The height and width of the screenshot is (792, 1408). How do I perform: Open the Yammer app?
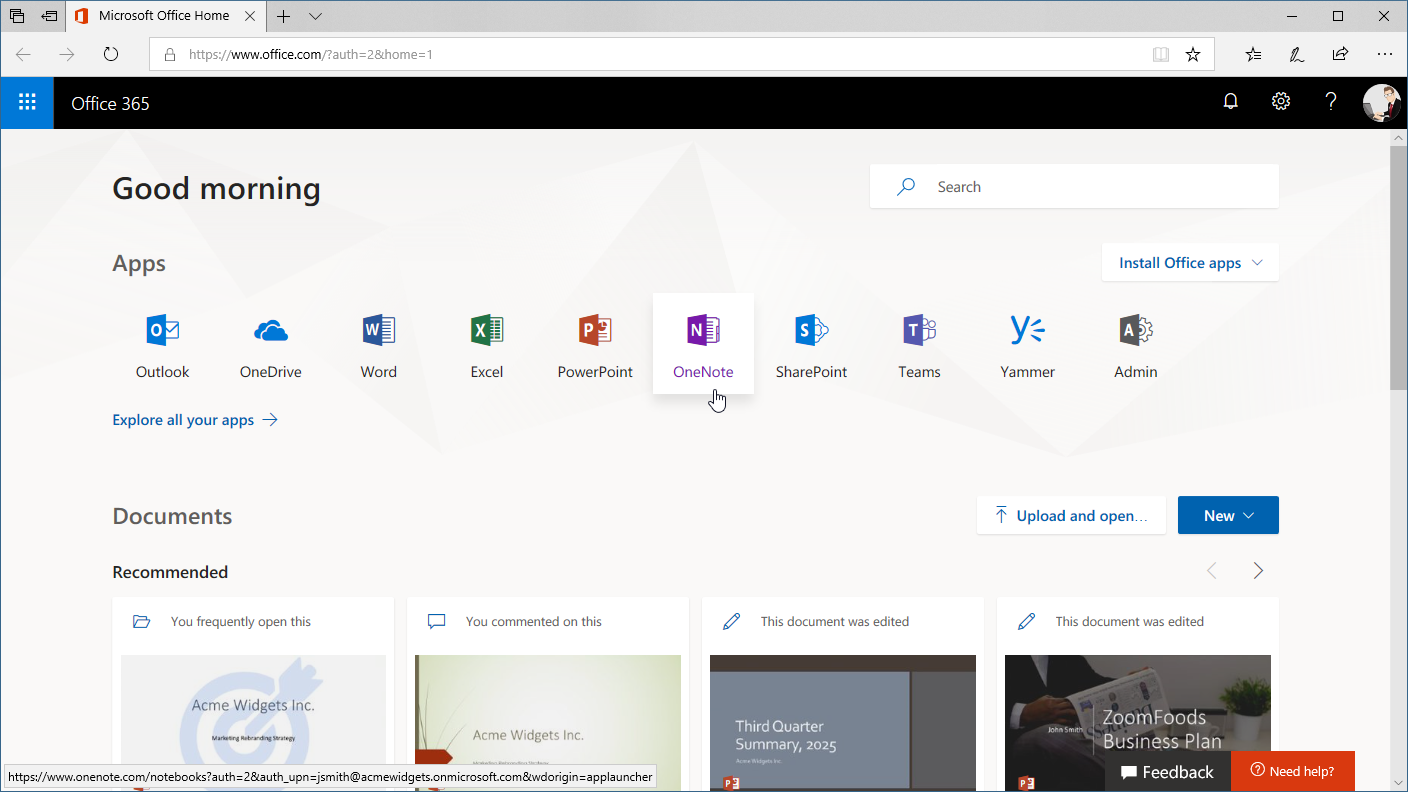1027,344
